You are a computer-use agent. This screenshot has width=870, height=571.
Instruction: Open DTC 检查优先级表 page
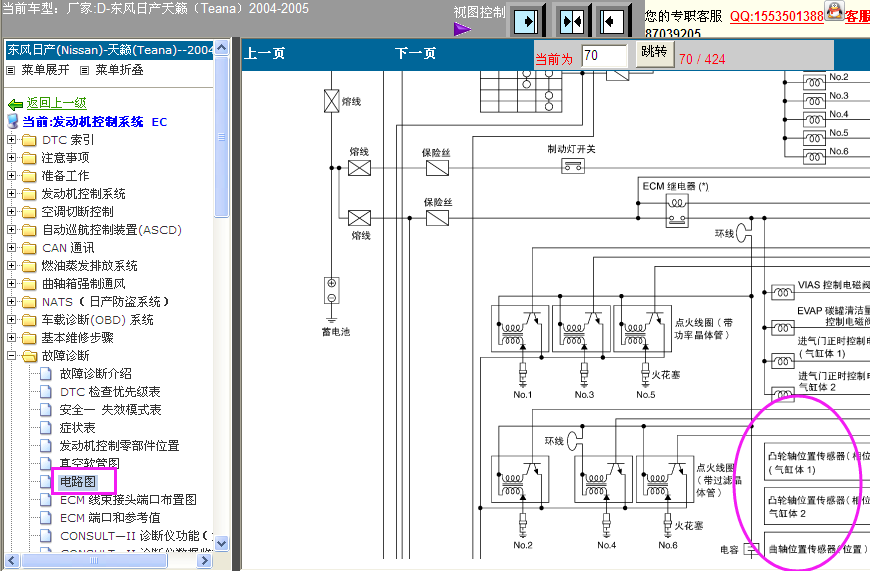tap(110, 392)
